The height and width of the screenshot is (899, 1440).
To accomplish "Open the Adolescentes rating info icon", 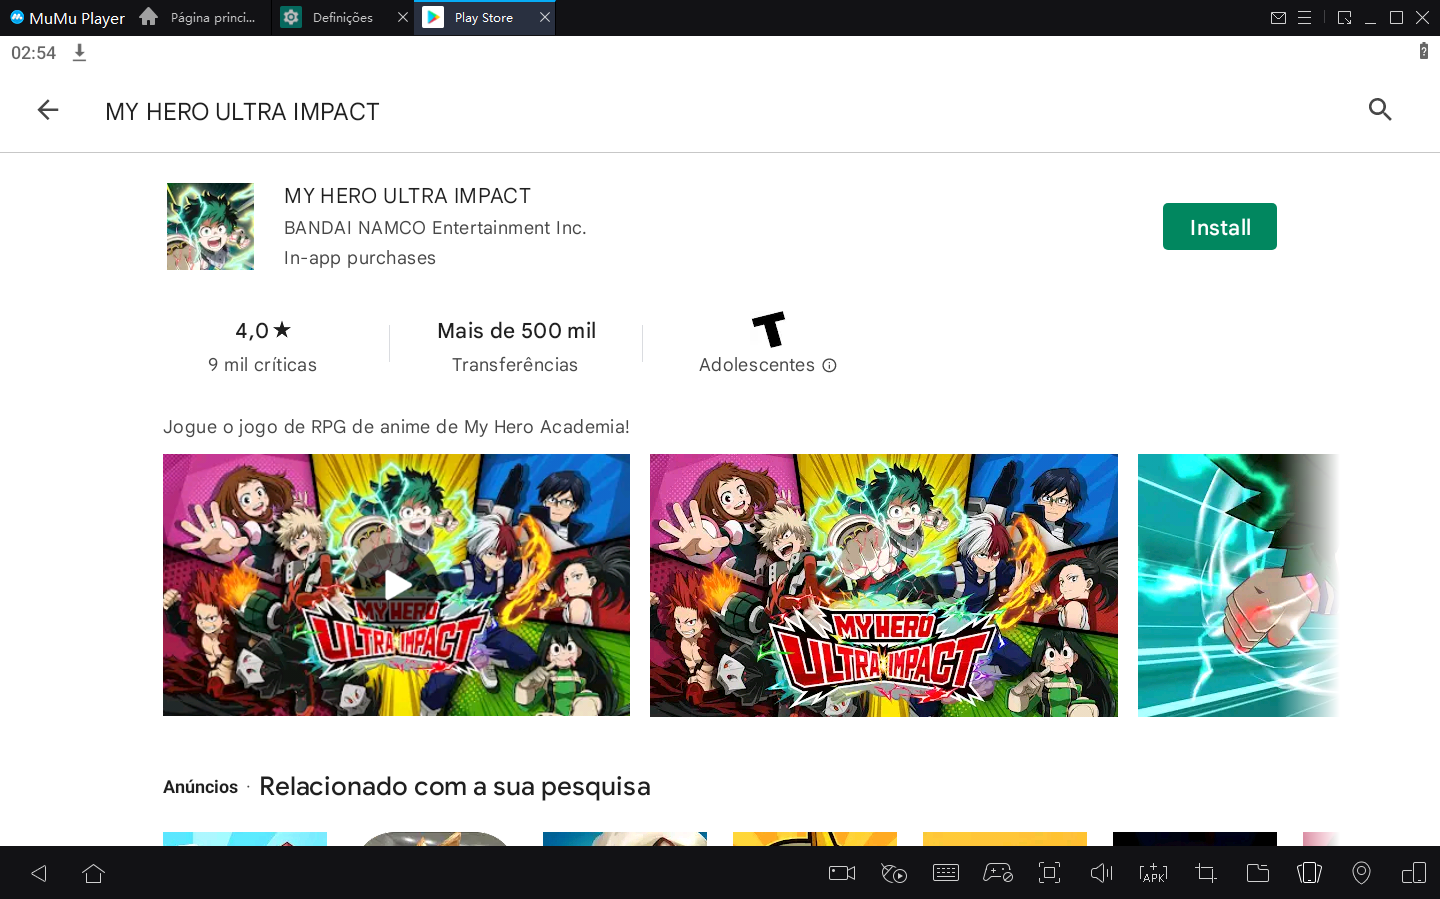I will point(829,366).
